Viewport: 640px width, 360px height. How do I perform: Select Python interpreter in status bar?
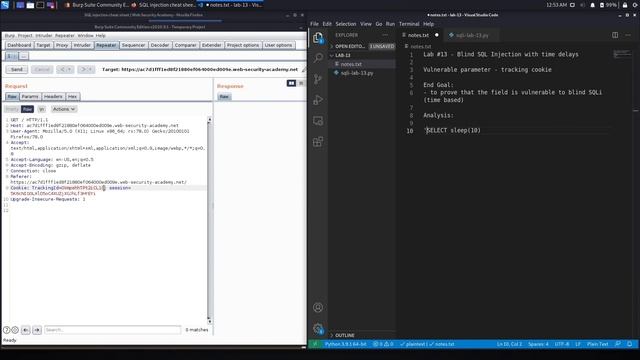(x=346, y=344)
